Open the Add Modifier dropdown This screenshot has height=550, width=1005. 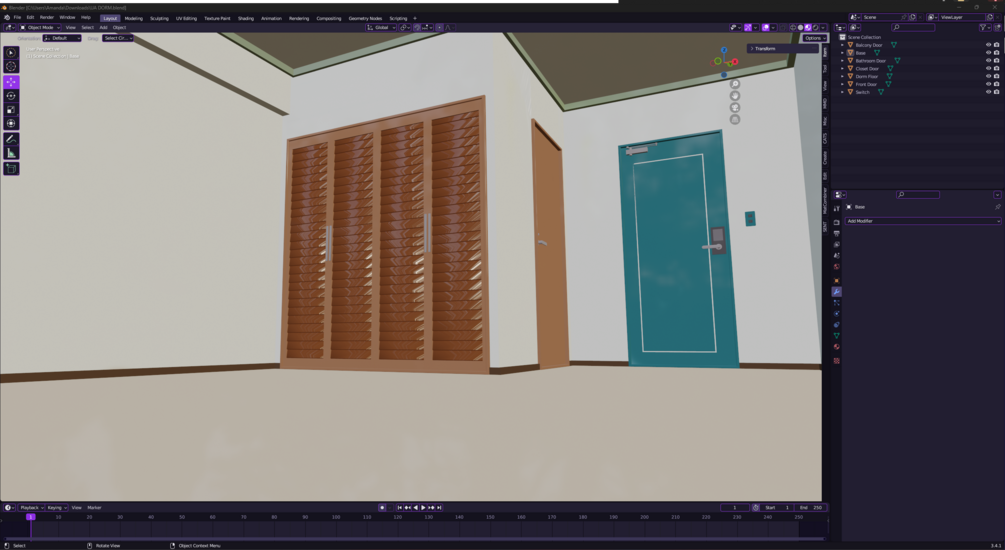(922, 221)
